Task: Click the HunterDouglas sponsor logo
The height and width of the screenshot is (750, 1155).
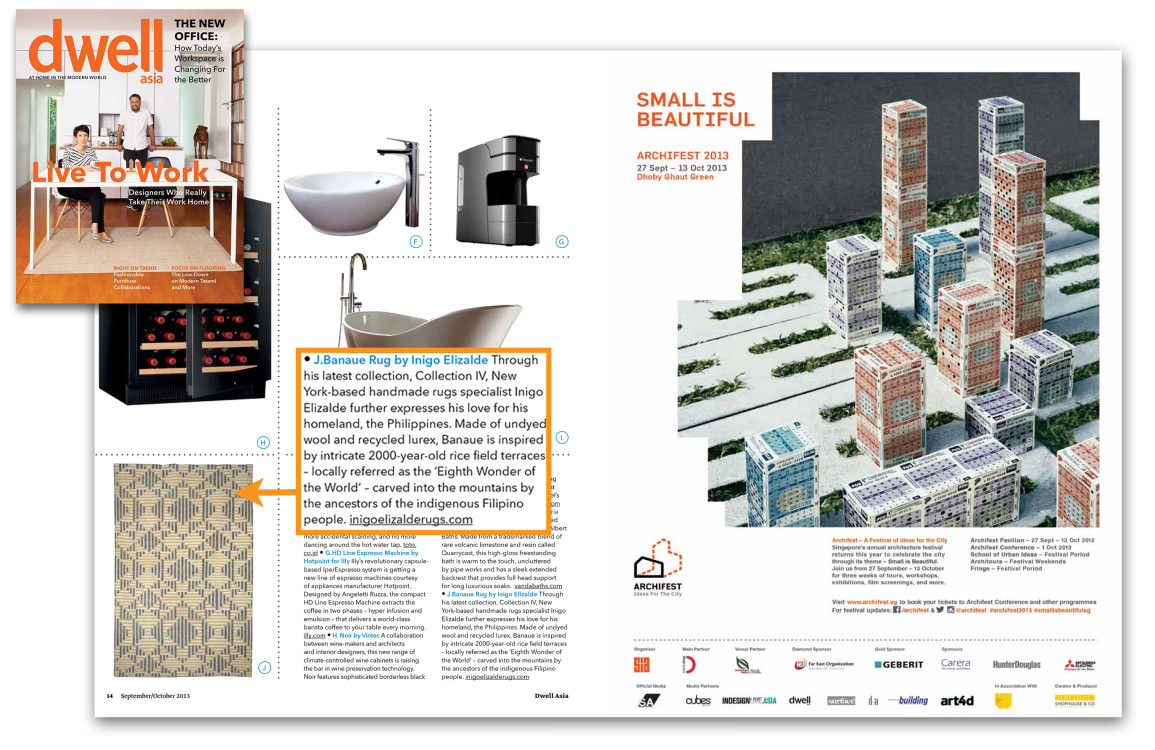Action: pyautogui.click(x=1016, y=664)
